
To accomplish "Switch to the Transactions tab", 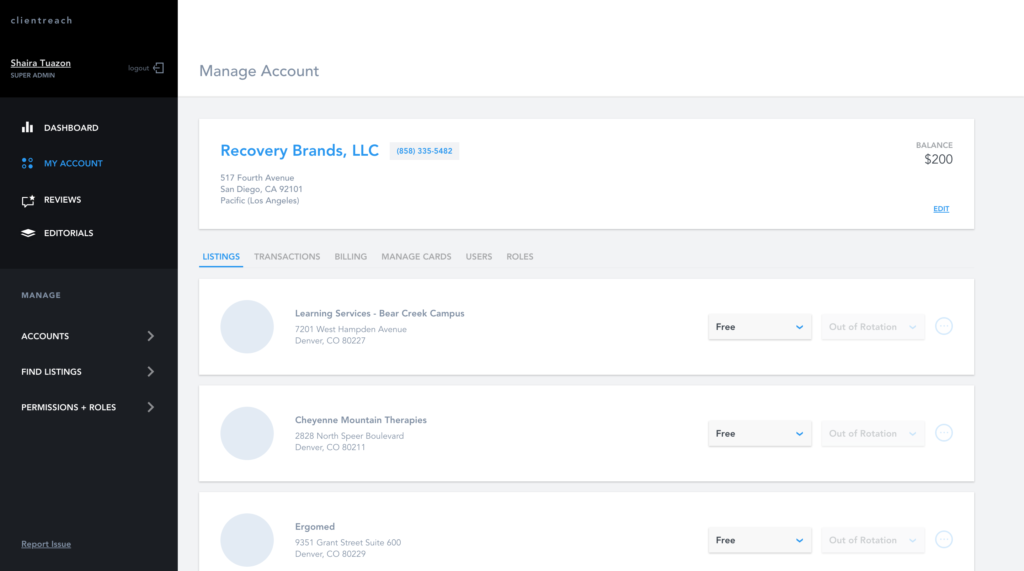I will click(287, 257).
